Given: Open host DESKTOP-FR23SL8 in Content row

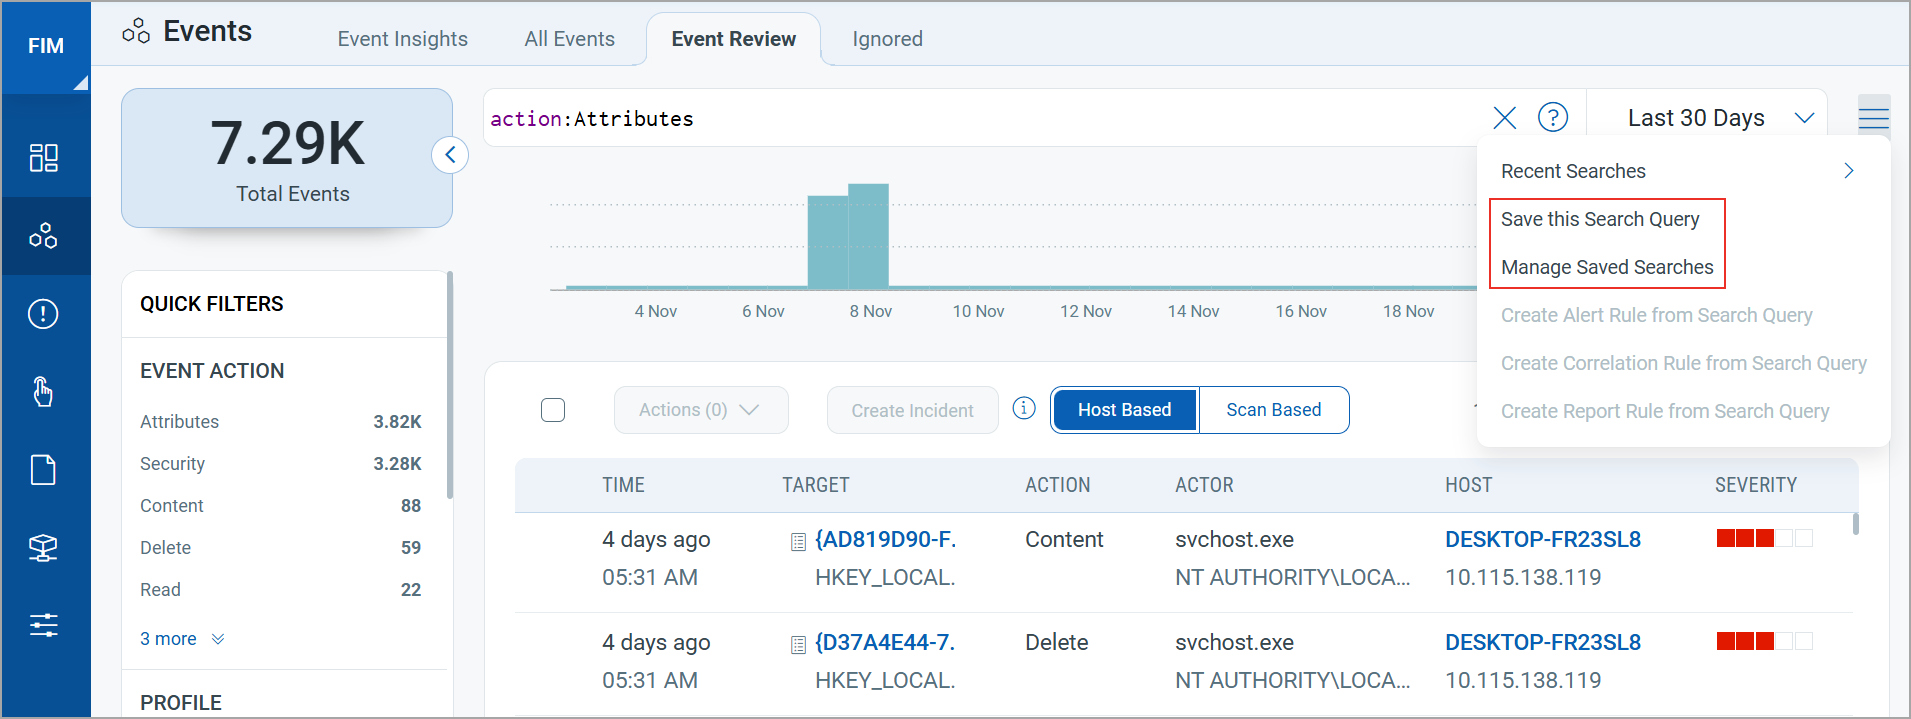Looking at the screenshot, I should click(x=1543, y=539).
